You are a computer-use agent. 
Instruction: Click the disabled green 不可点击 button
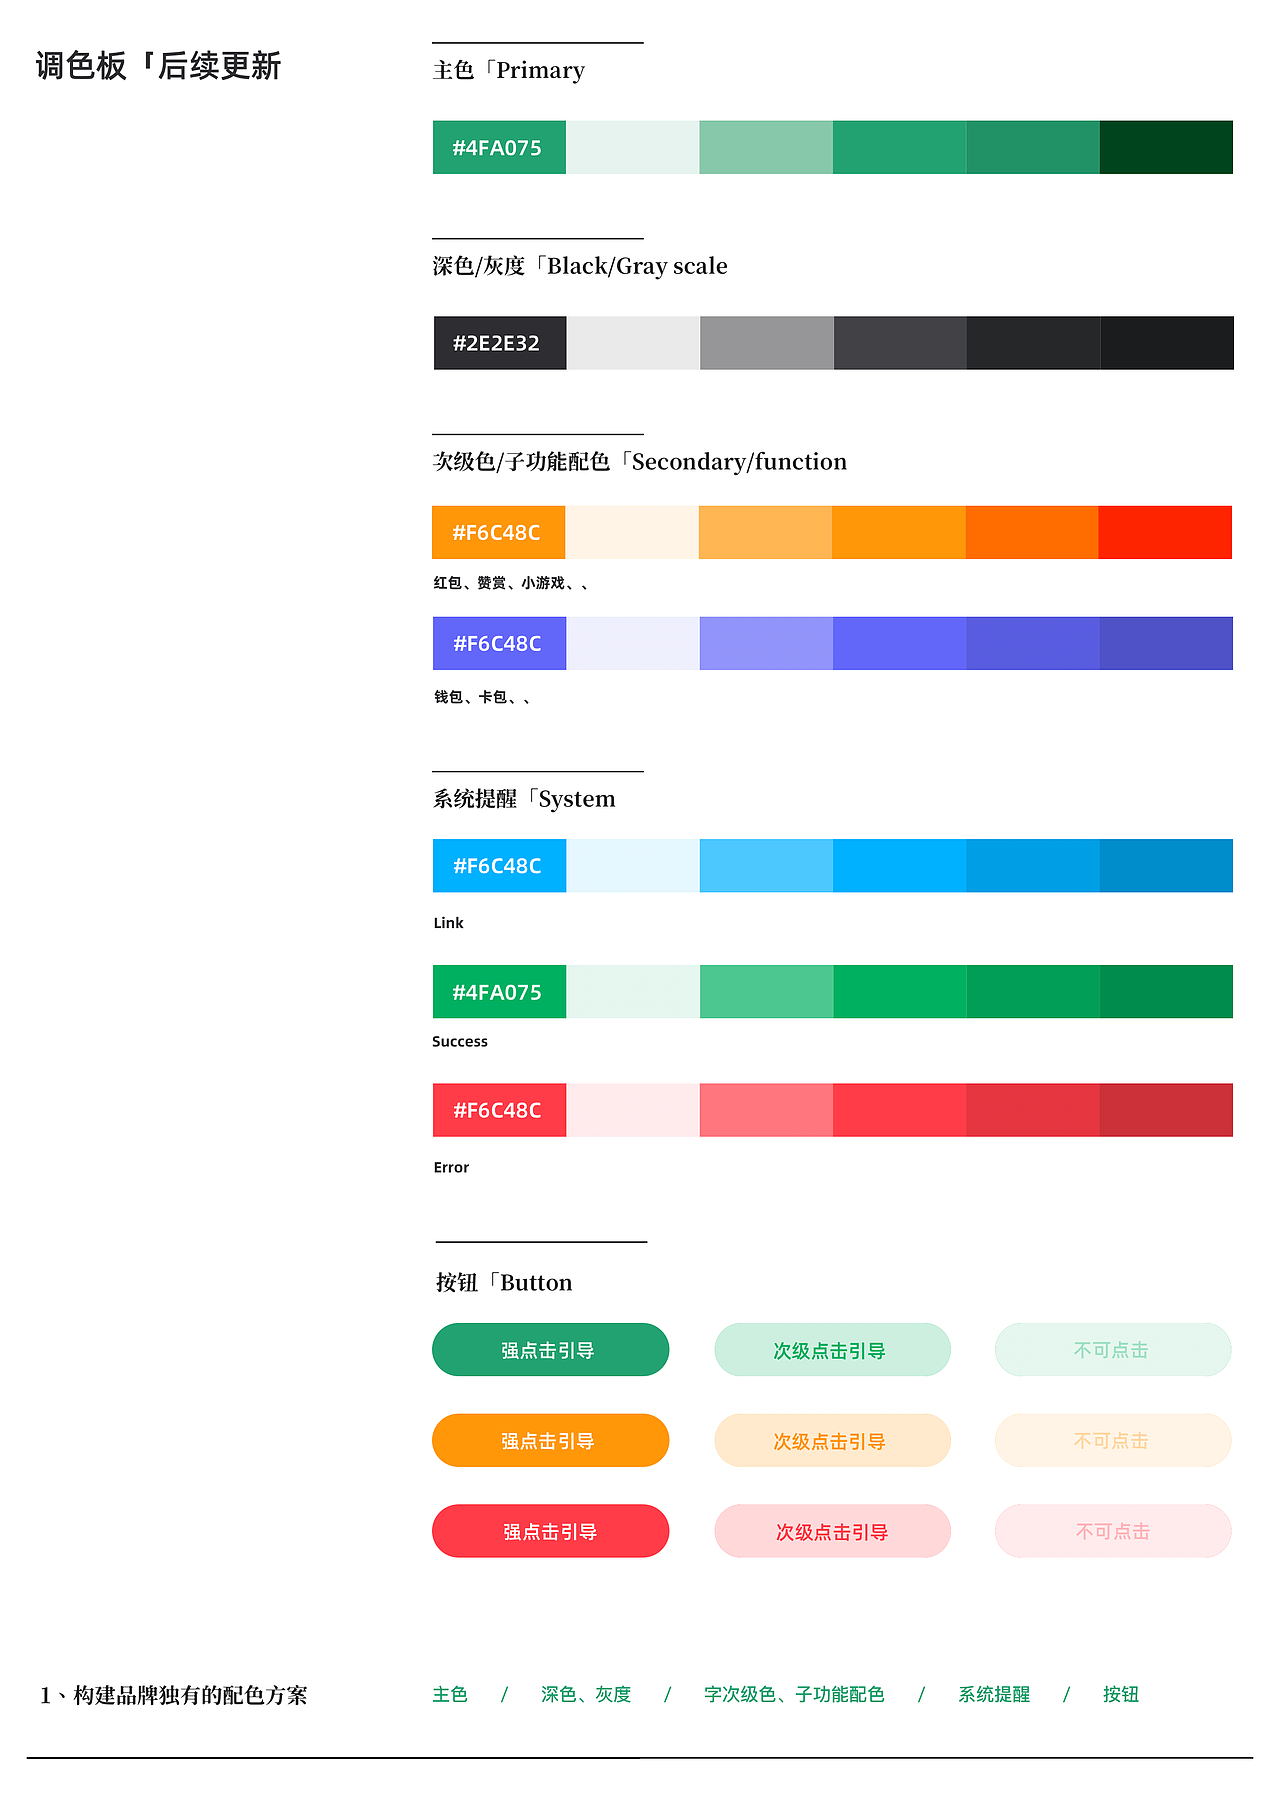(1113, 1349)
